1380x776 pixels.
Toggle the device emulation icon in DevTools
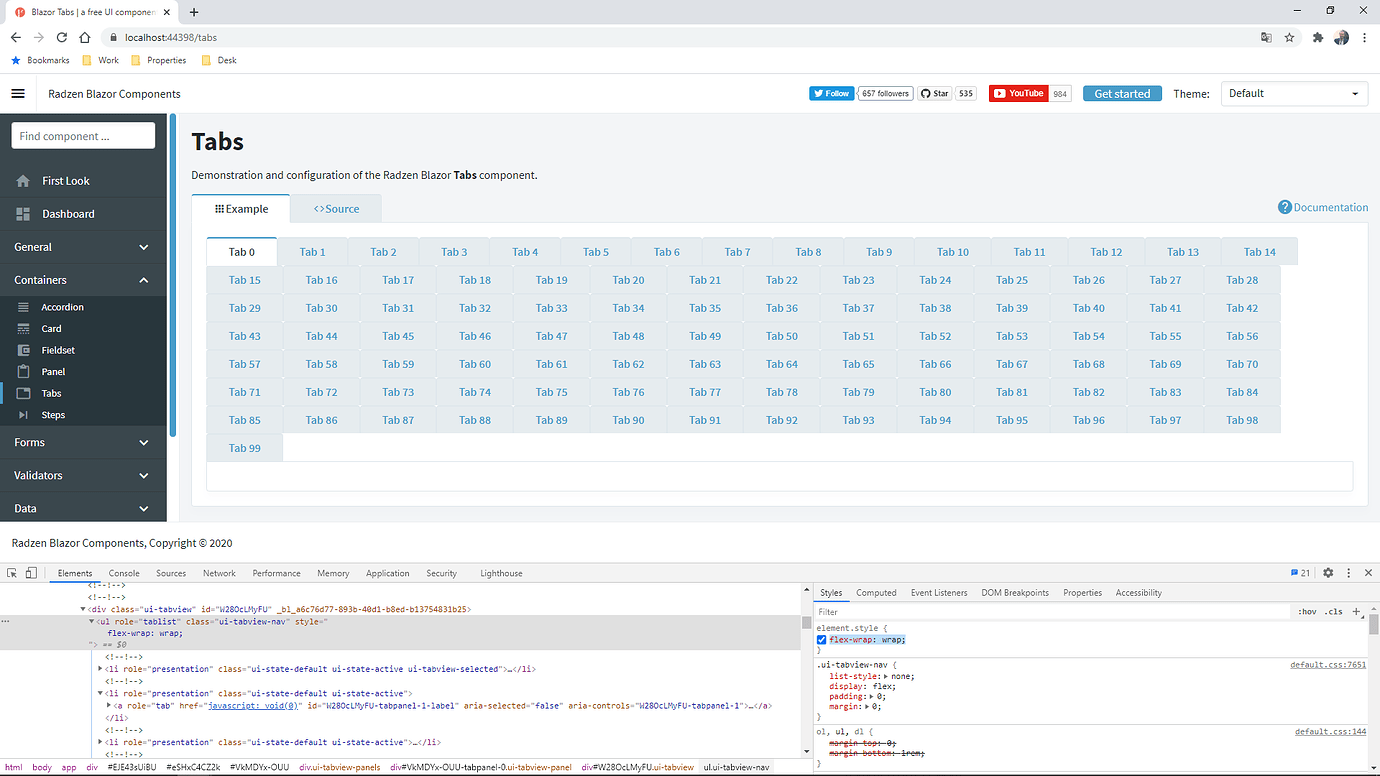click(30, 572)
